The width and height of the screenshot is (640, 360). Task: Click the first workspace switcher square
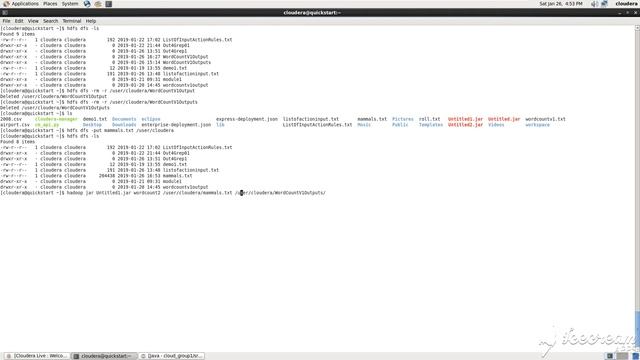(x=610, y=356)
